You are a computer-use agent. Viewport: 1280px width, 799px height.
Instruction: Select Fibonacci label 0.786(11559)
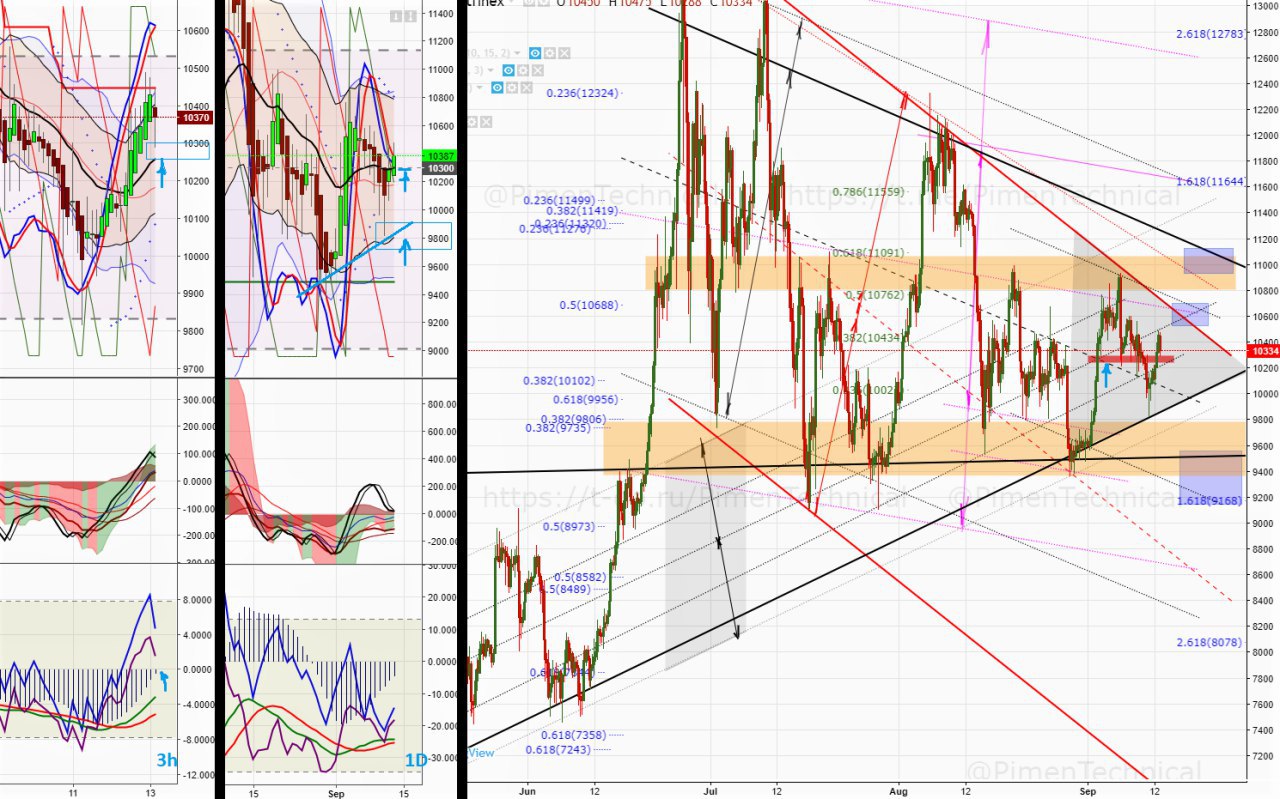click(x=868, y=191)
